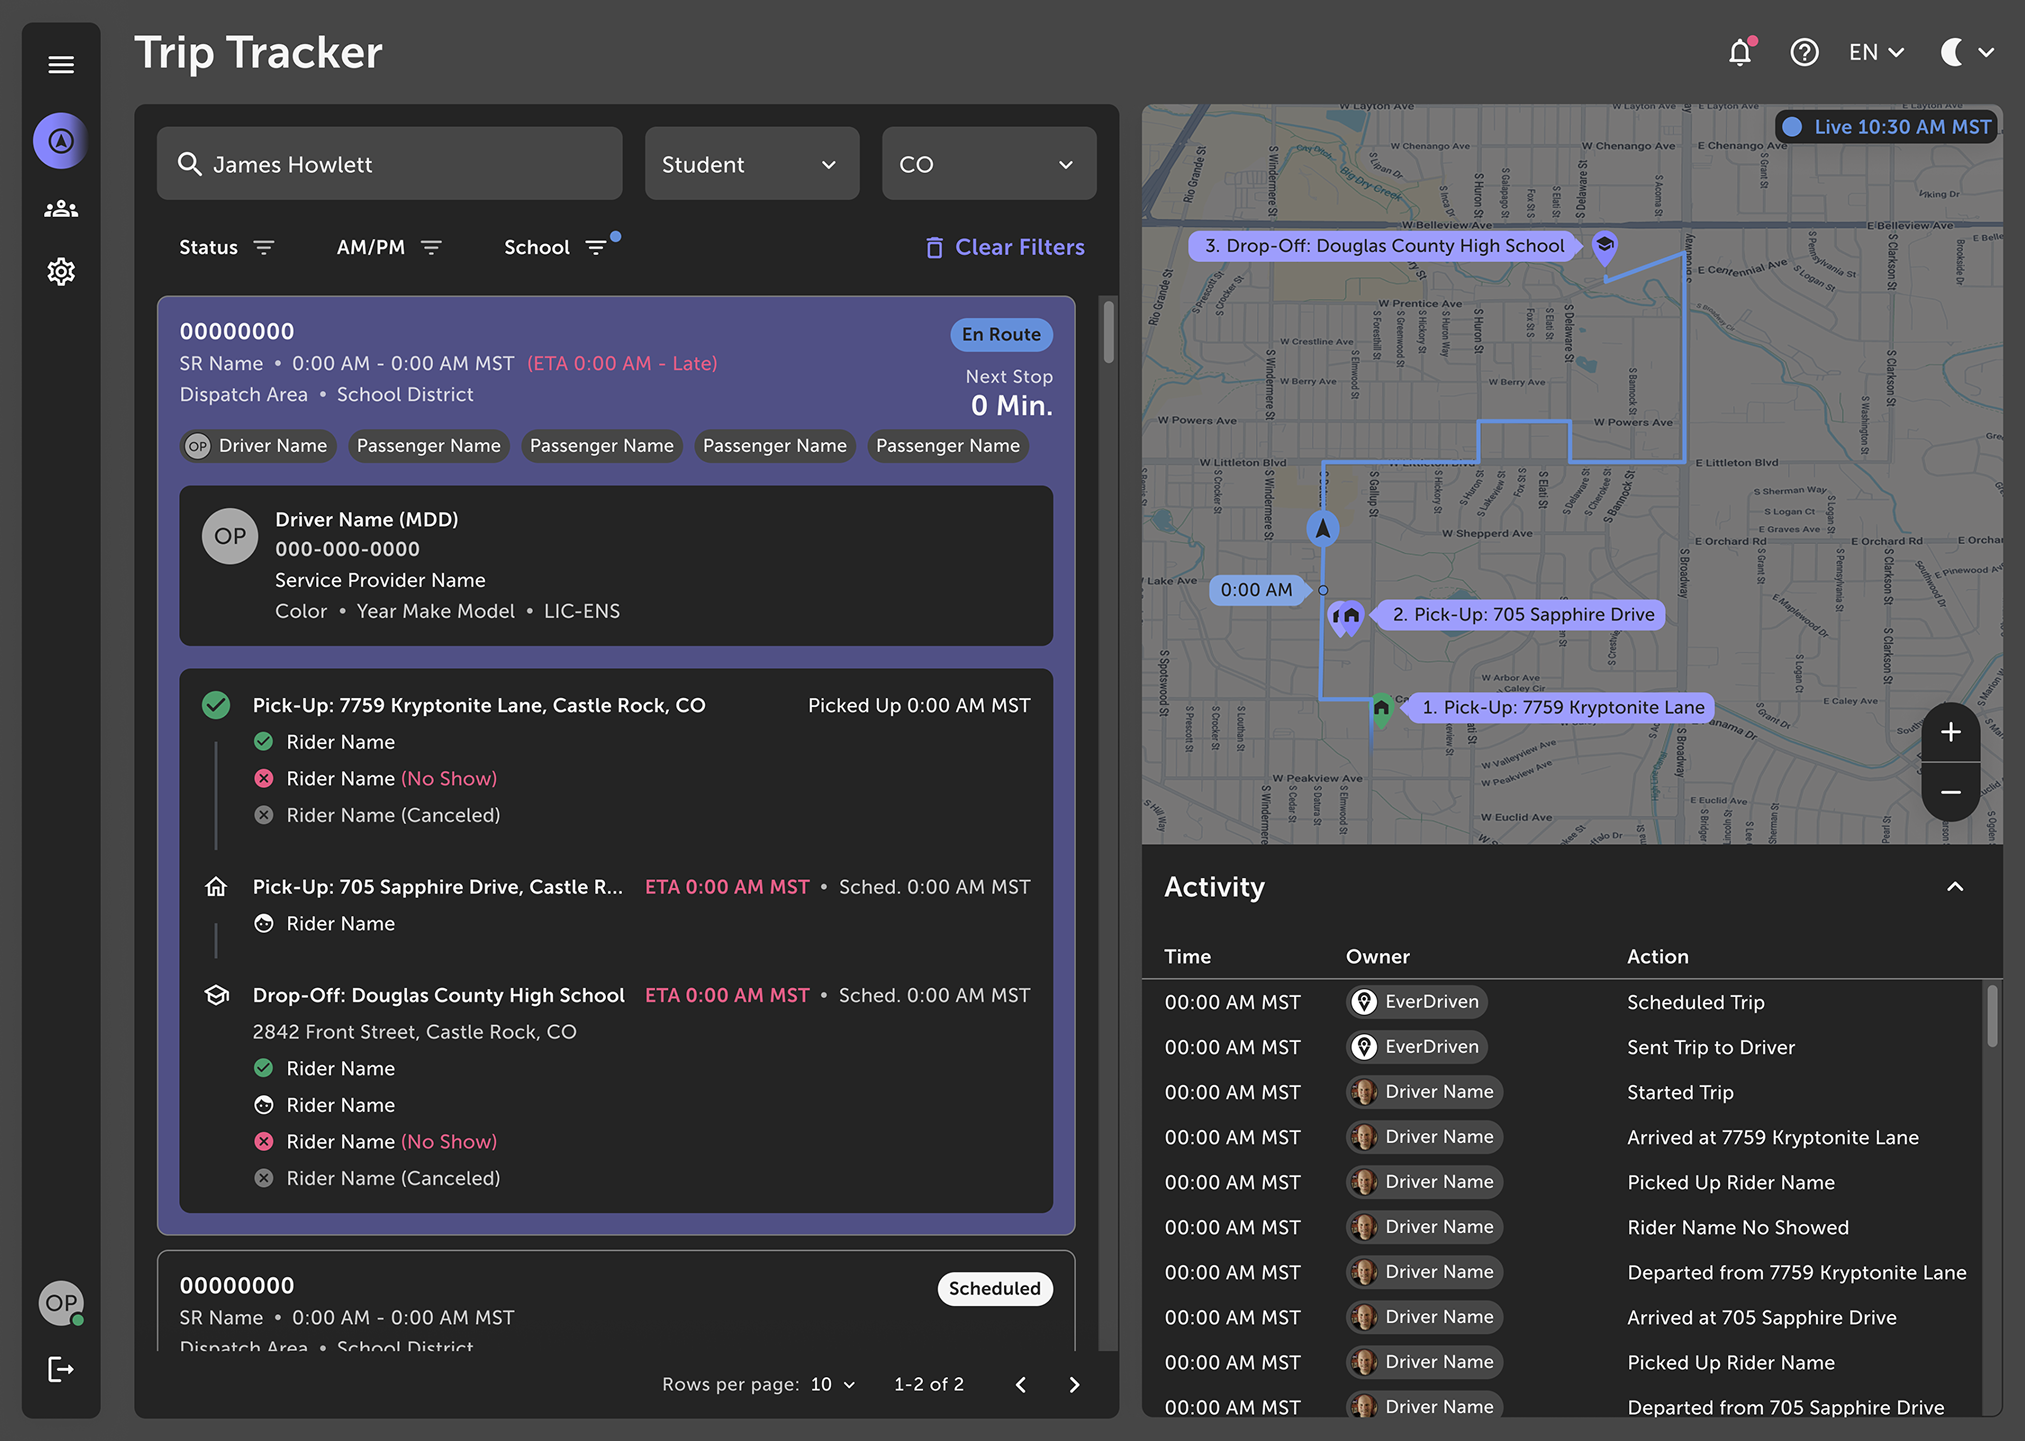Screen dimensions: 2025x1442
Task: Click the Time column header
Action: 1187,957
